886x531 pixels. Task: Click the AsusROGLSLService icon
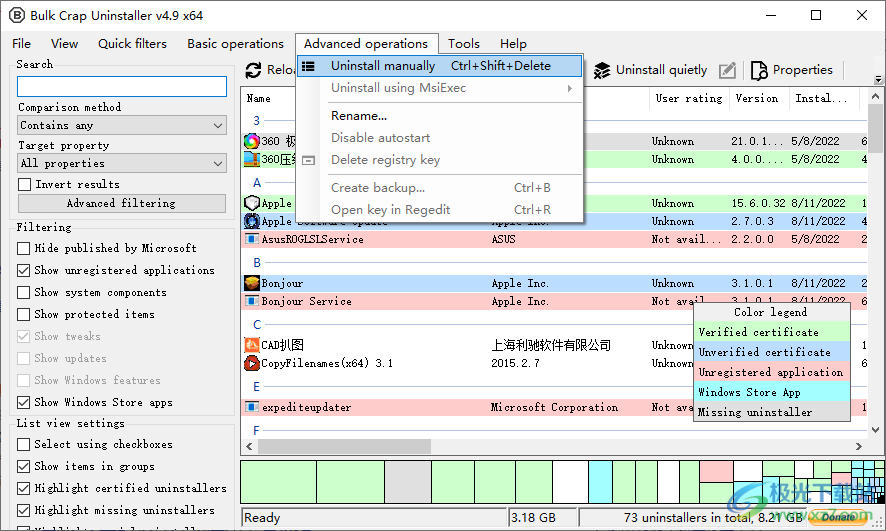point(251,240)
